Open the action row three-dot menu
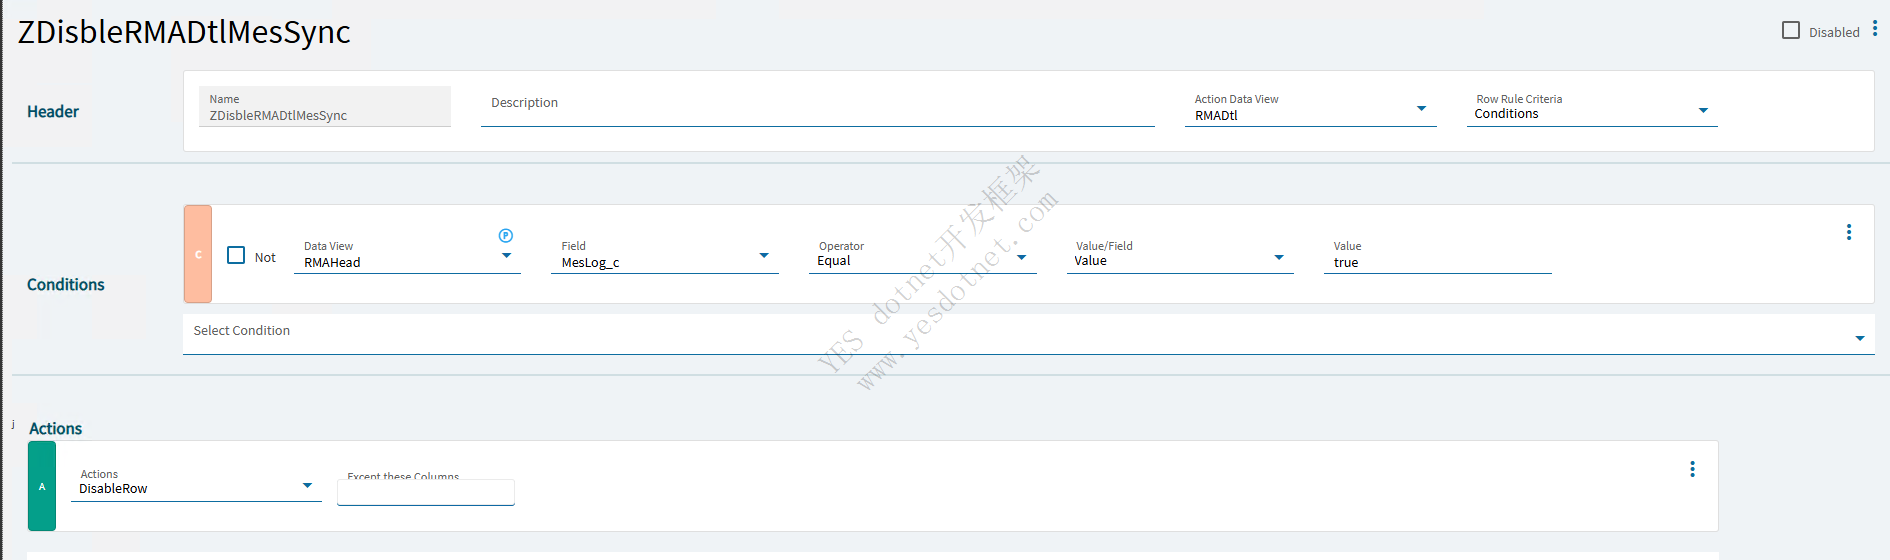Image resolution: width=1890 pixels, height=560 pixels. click(x=1692, y=469)
